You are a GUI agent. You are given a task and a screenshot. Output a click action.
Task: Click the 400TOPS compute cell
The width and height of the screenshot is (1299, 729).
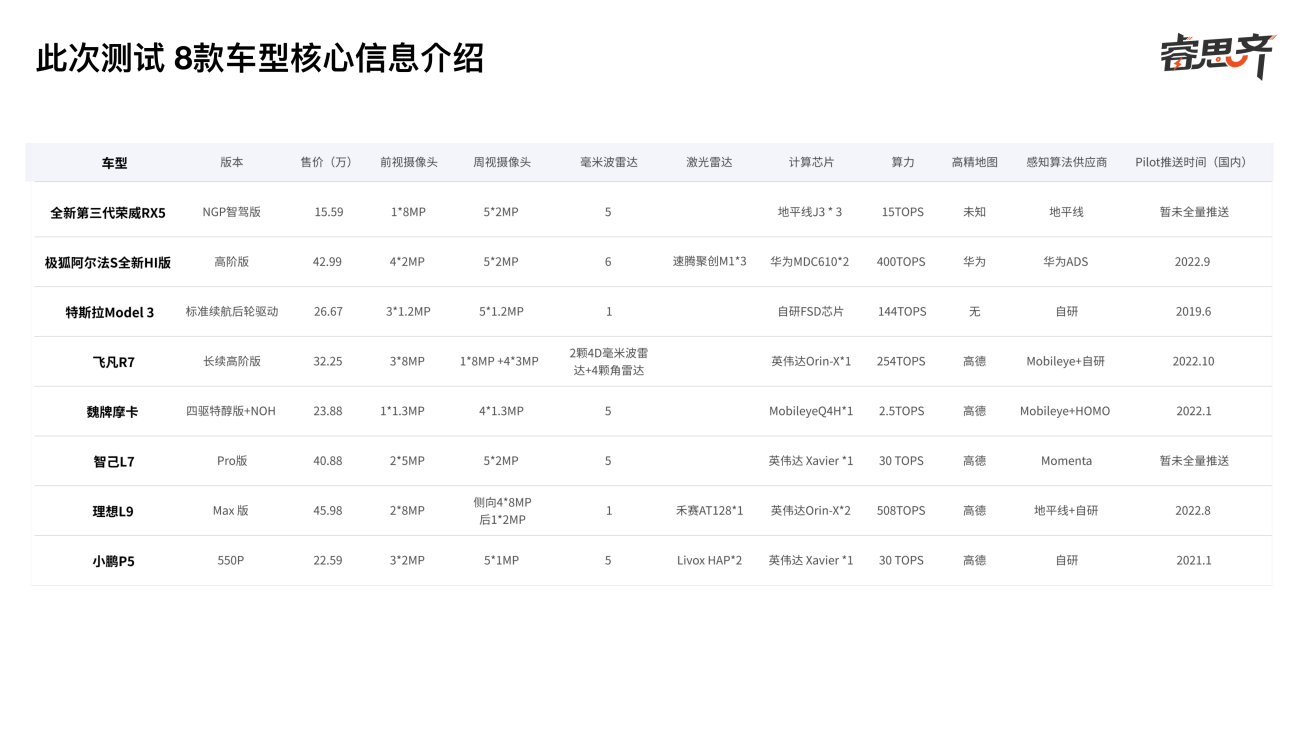point(901,262)
